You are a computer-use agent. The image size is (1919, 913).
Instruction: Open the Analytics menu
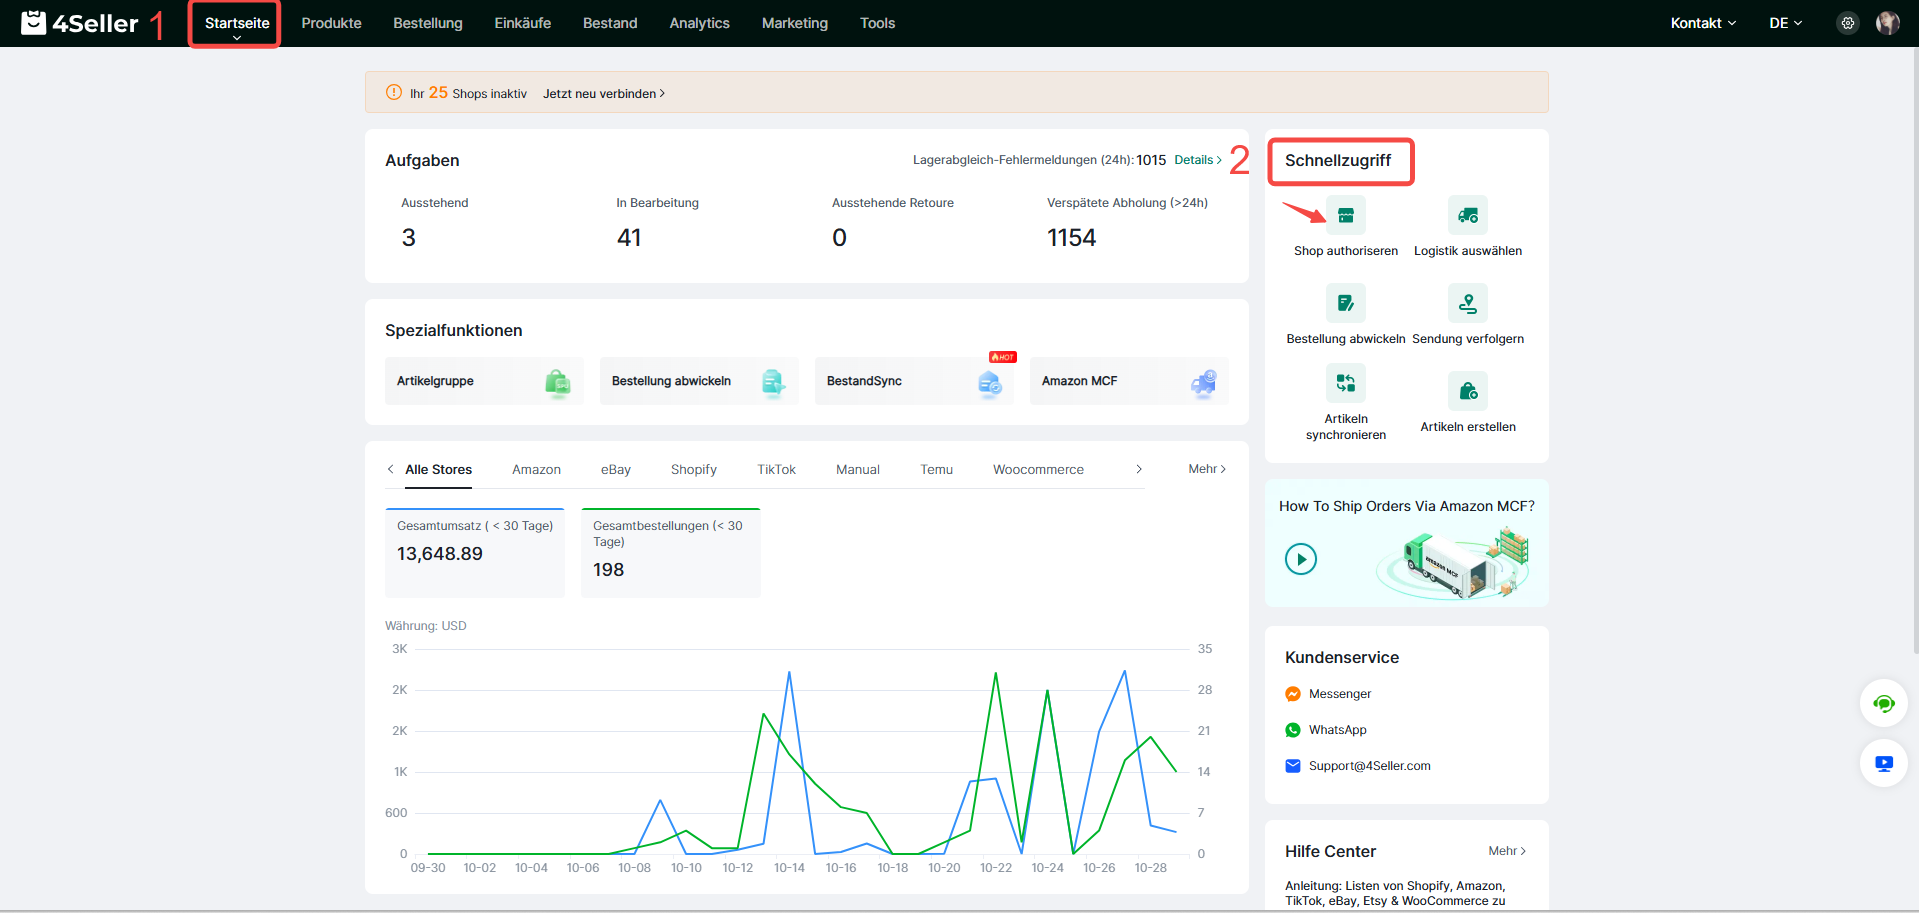point(699,23)
